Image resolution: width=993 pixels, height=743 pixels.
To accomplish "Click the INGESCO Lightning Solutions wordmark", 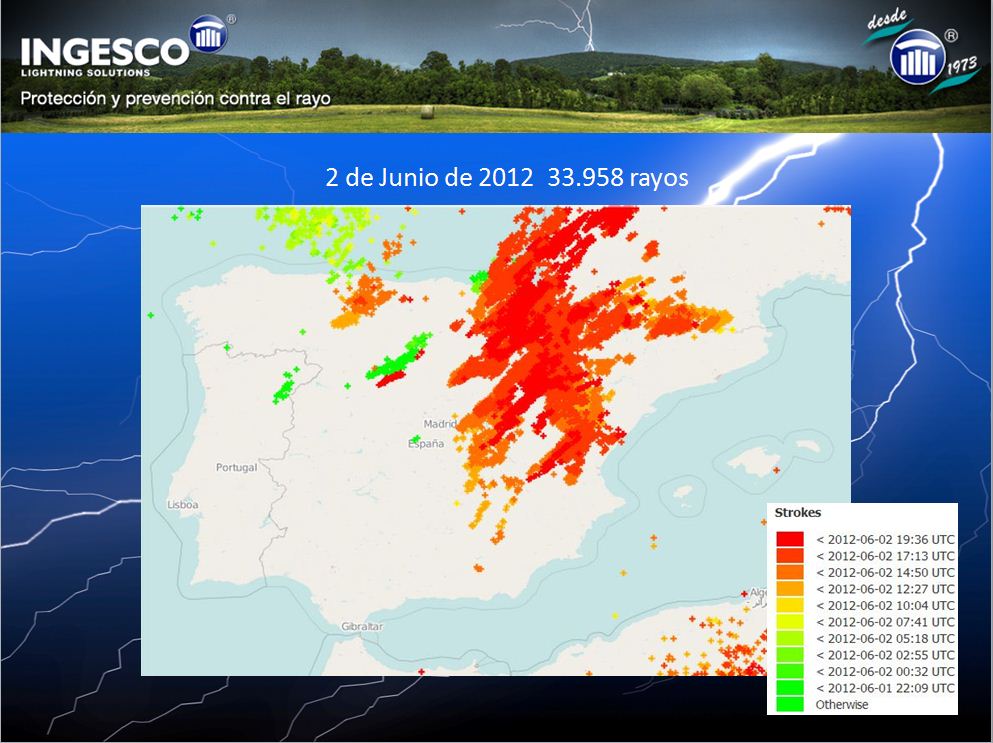I will pos(103,55).
